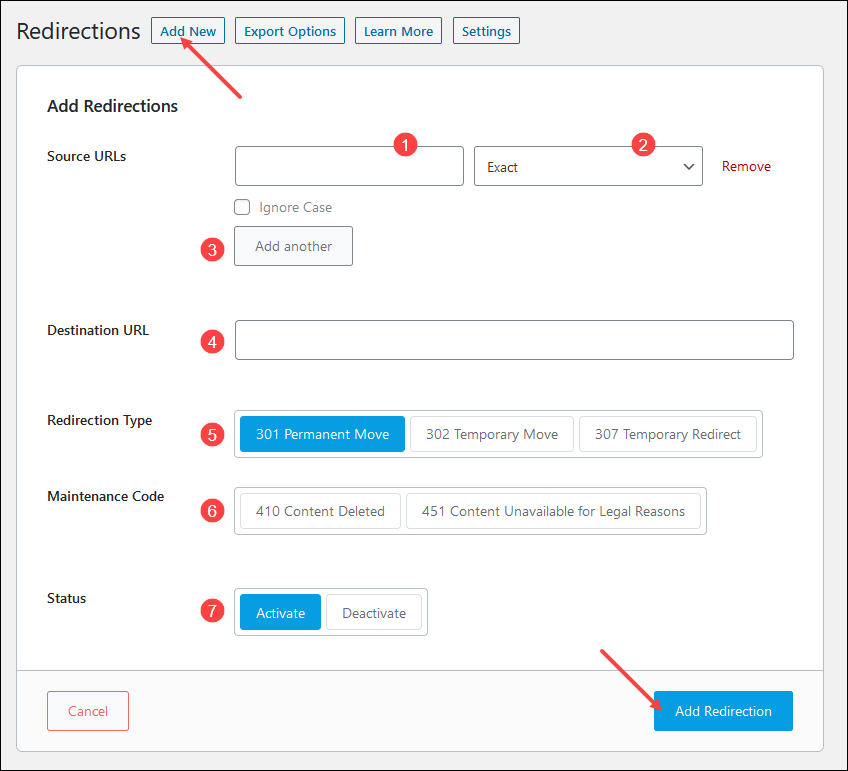
Task: Open the Redirections Settings
Action: pos(486,31)
